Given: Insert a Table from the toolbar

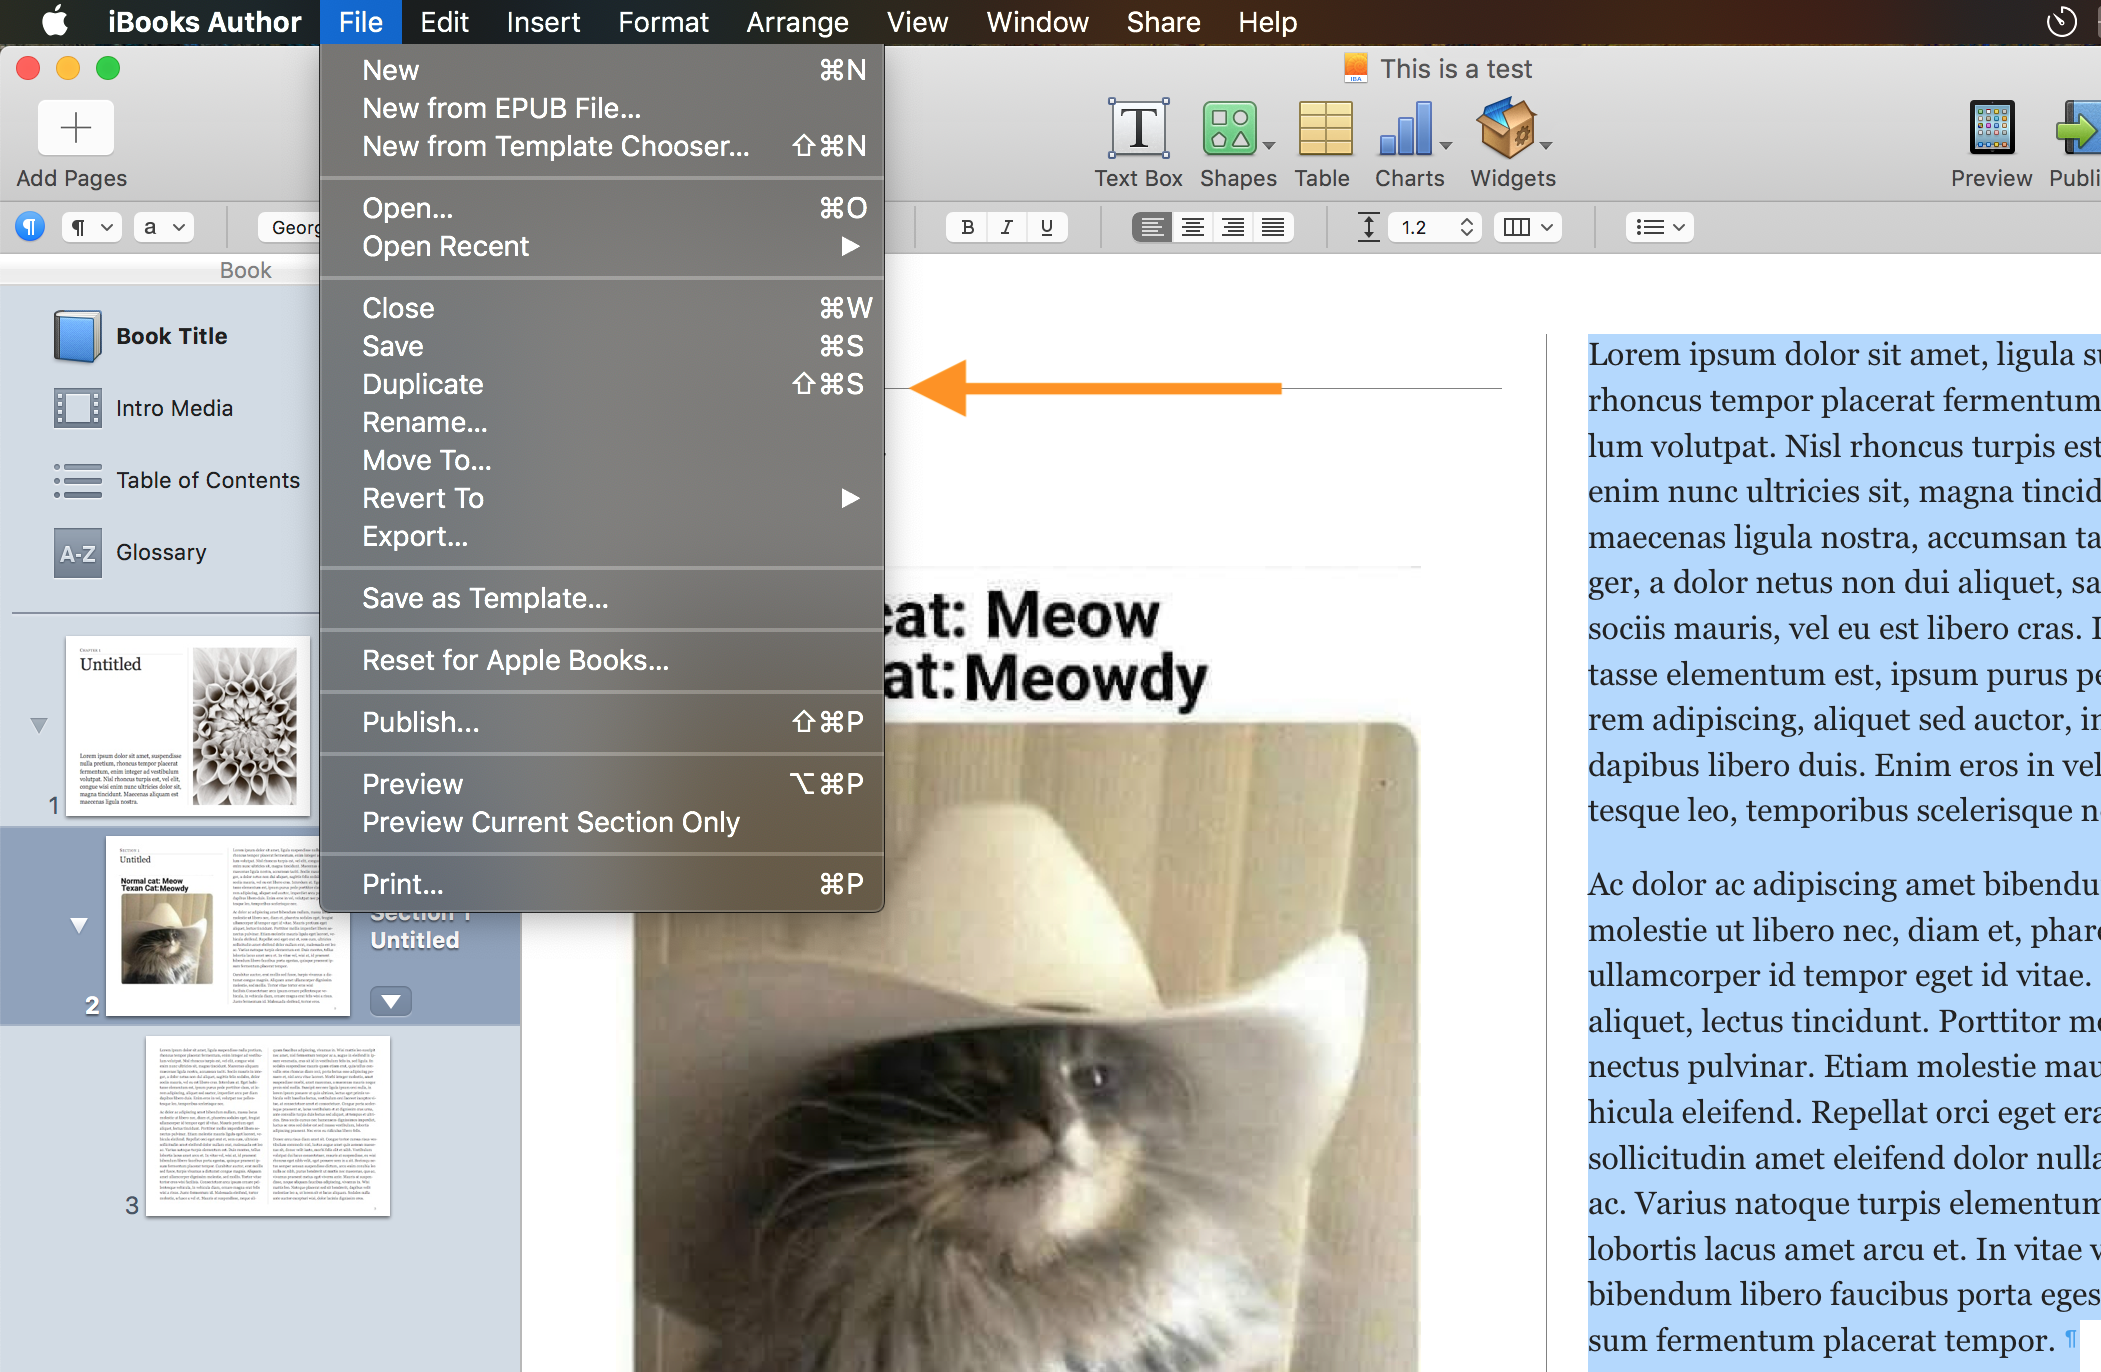Looking at the screenshot, I should 1325,128.
